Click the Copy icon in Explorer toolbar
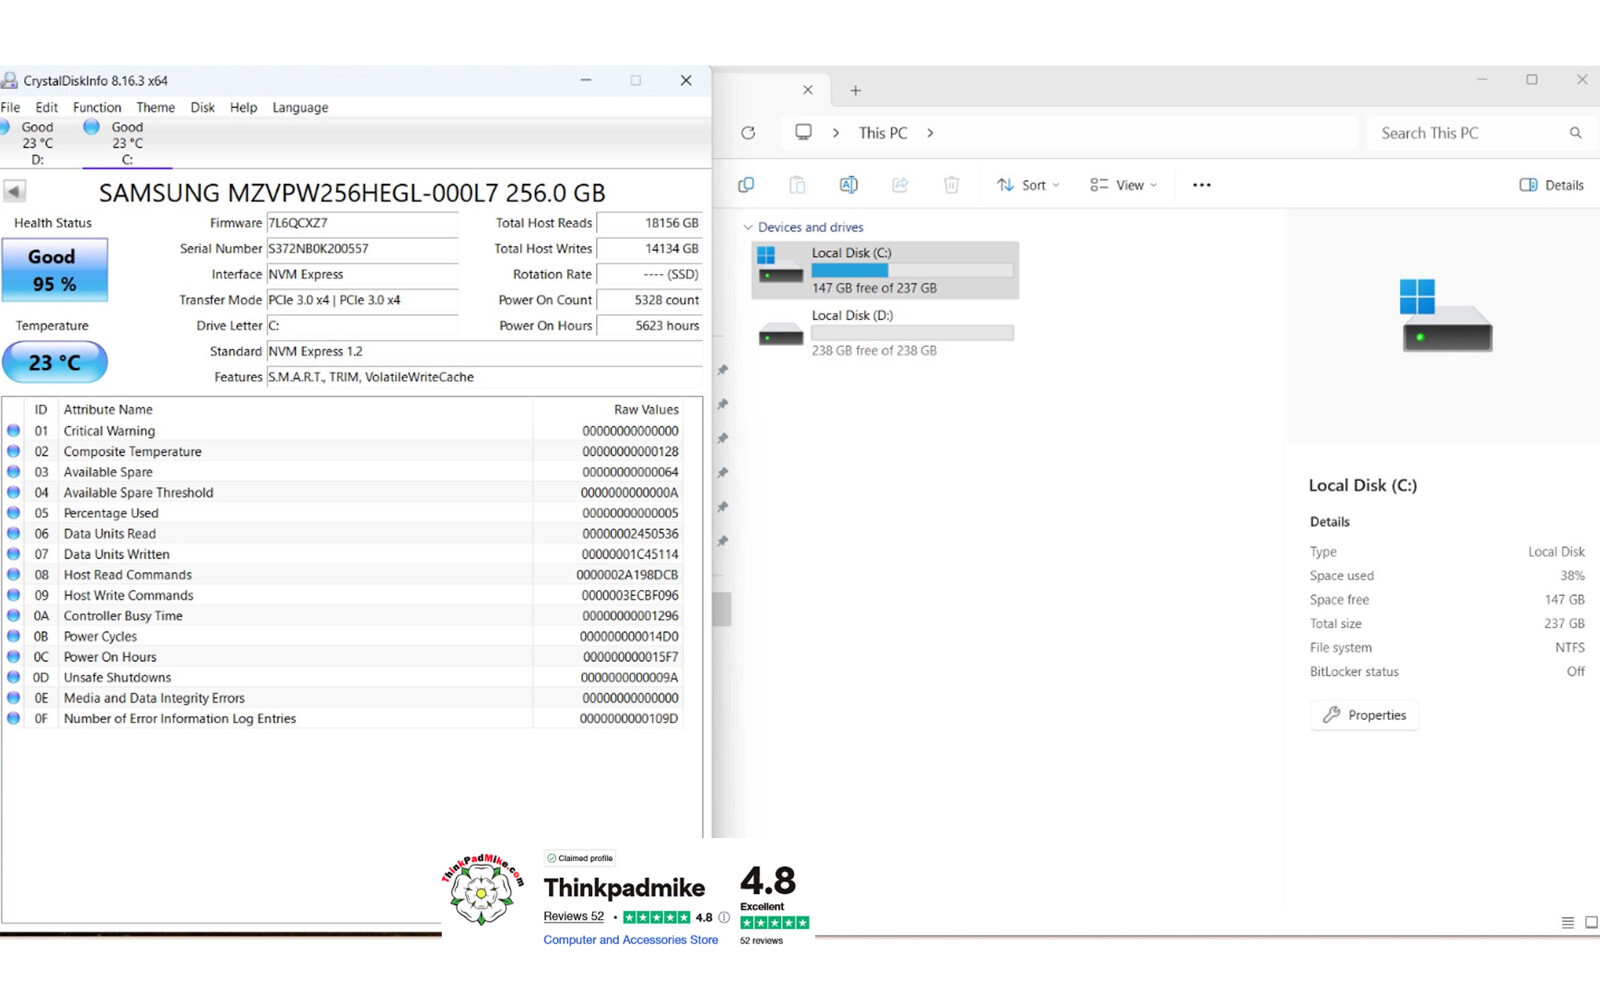 click(x=746, y=185)
